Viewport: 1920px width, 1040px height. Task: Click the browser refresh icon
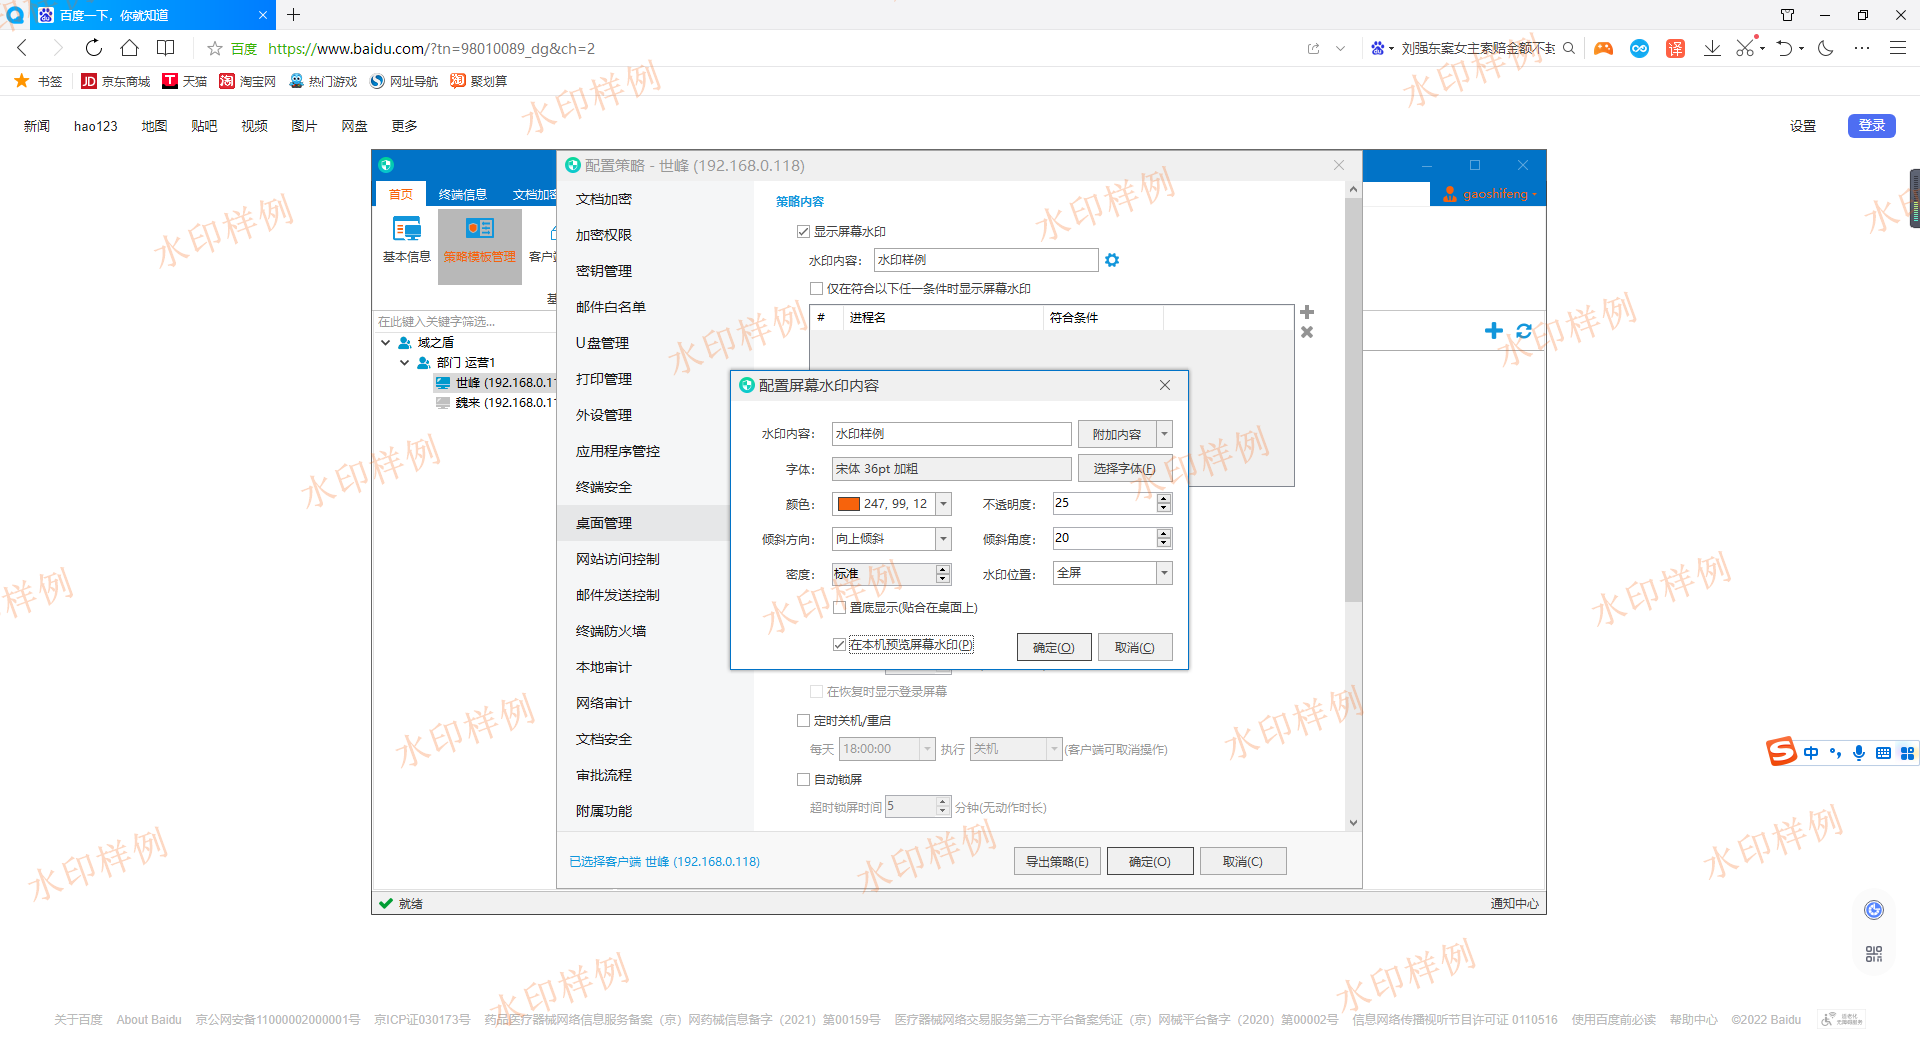pyautogui.click(x=93, y=48)
